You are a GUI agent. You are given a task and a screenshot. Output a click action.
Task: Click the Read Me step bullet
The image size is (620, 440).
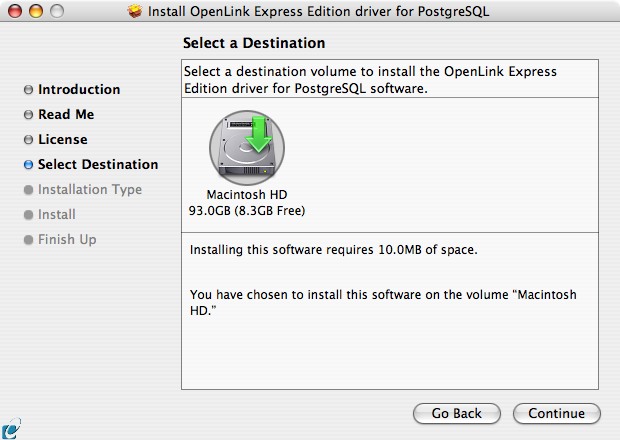[28, 115]
